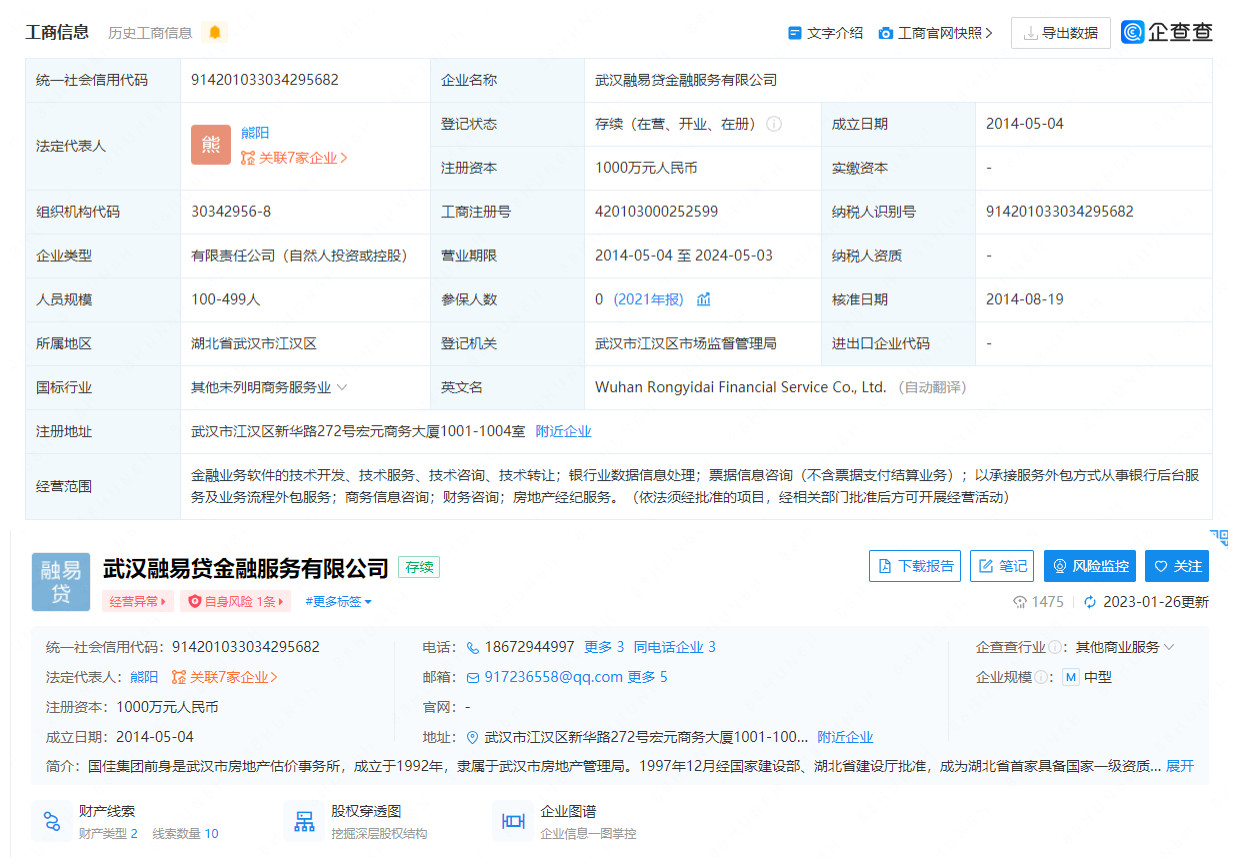Open 更多 5 emails link
This screenshot has width=1238, height=867.
(x=647, y=677)
